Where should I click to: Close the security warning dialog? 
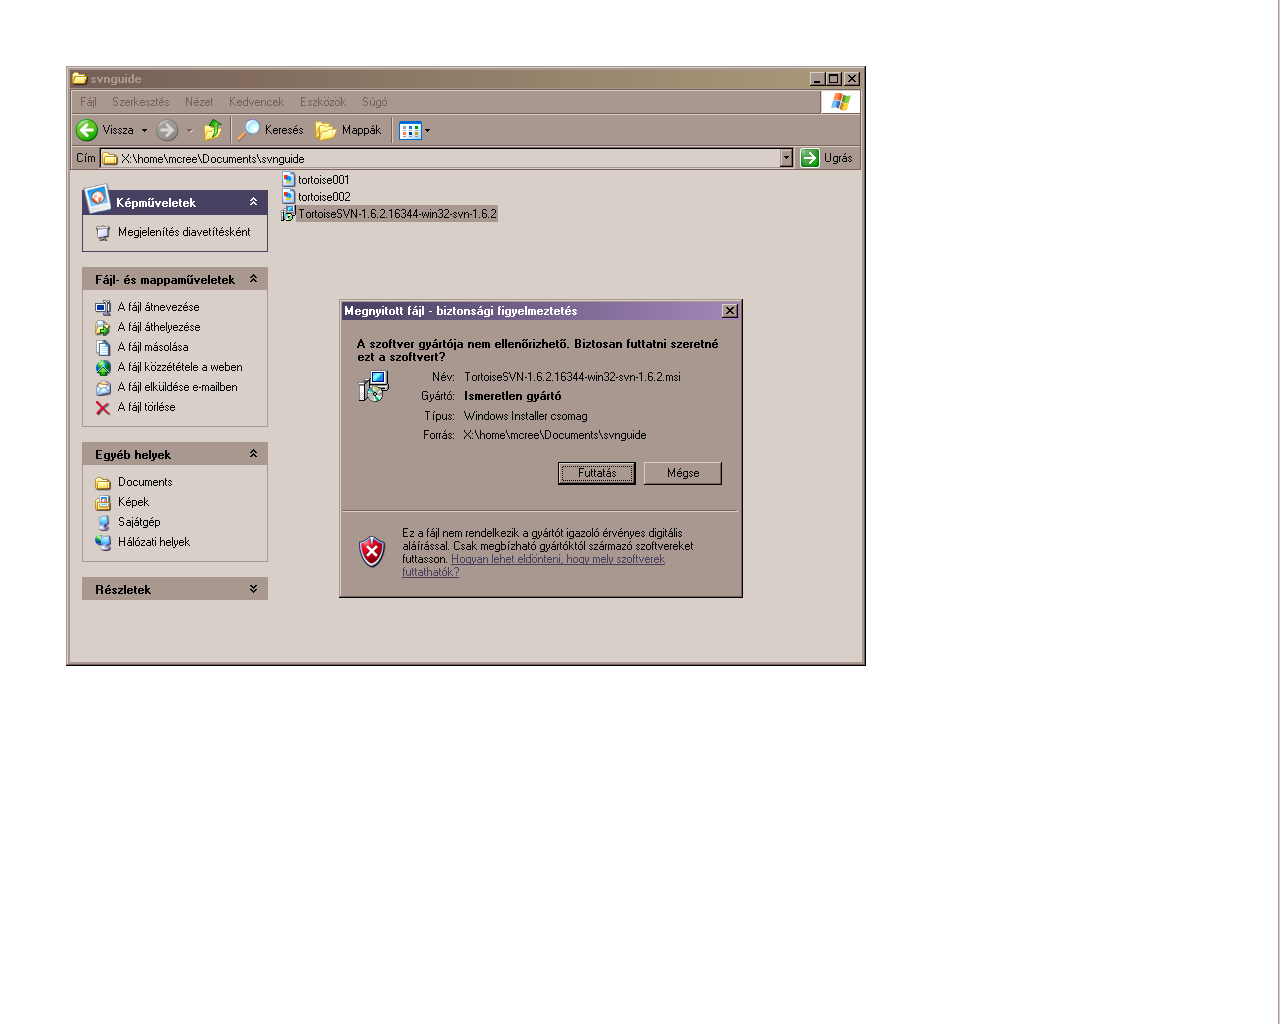point(730,311)
